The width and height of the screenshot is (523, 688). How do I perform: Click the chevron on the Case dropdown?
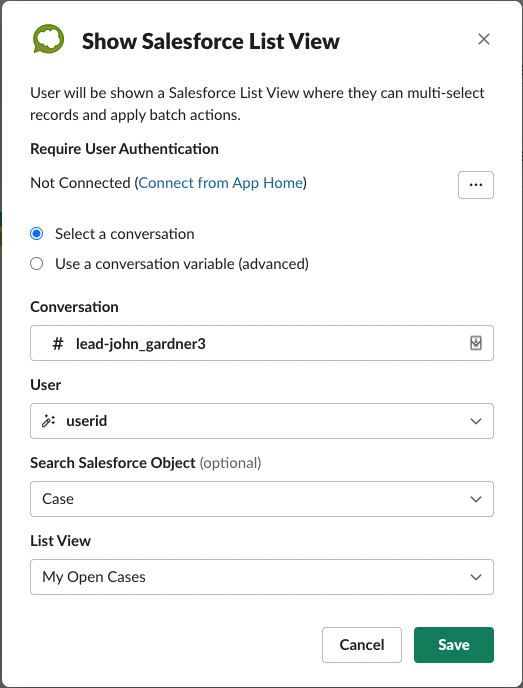coord(476,499)
